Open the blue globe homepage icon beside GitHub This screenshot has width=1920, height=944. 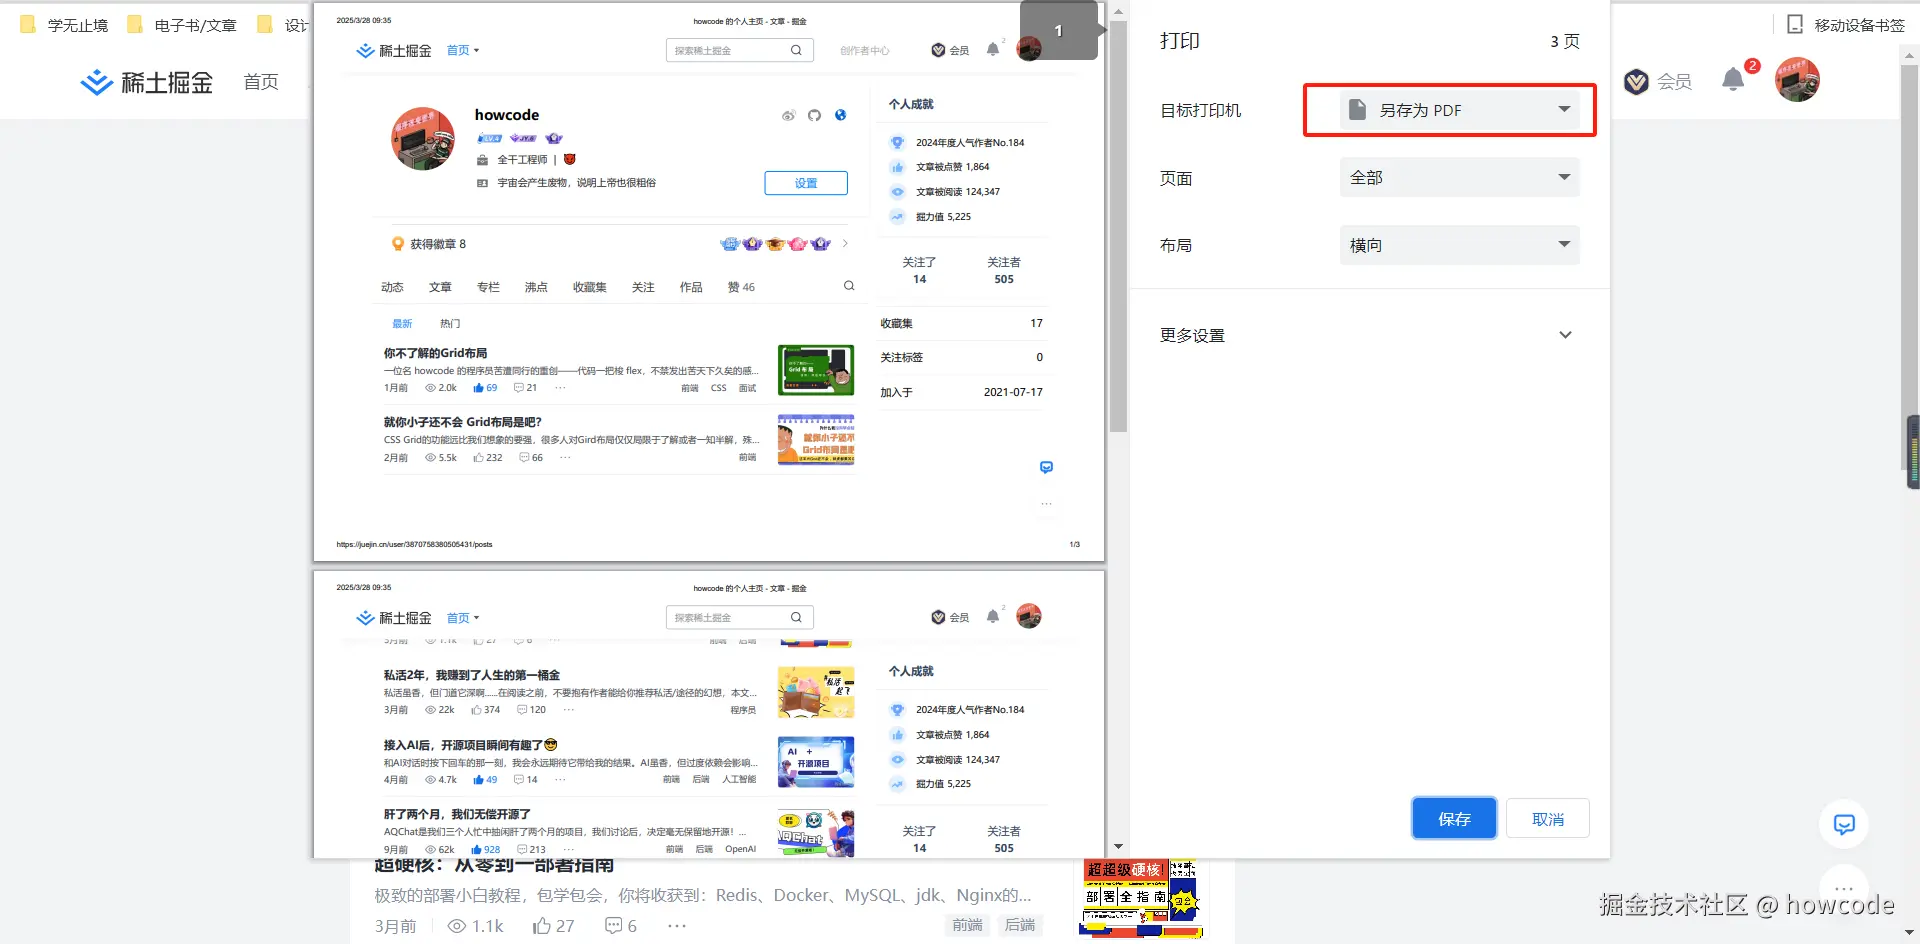(840, 115)
